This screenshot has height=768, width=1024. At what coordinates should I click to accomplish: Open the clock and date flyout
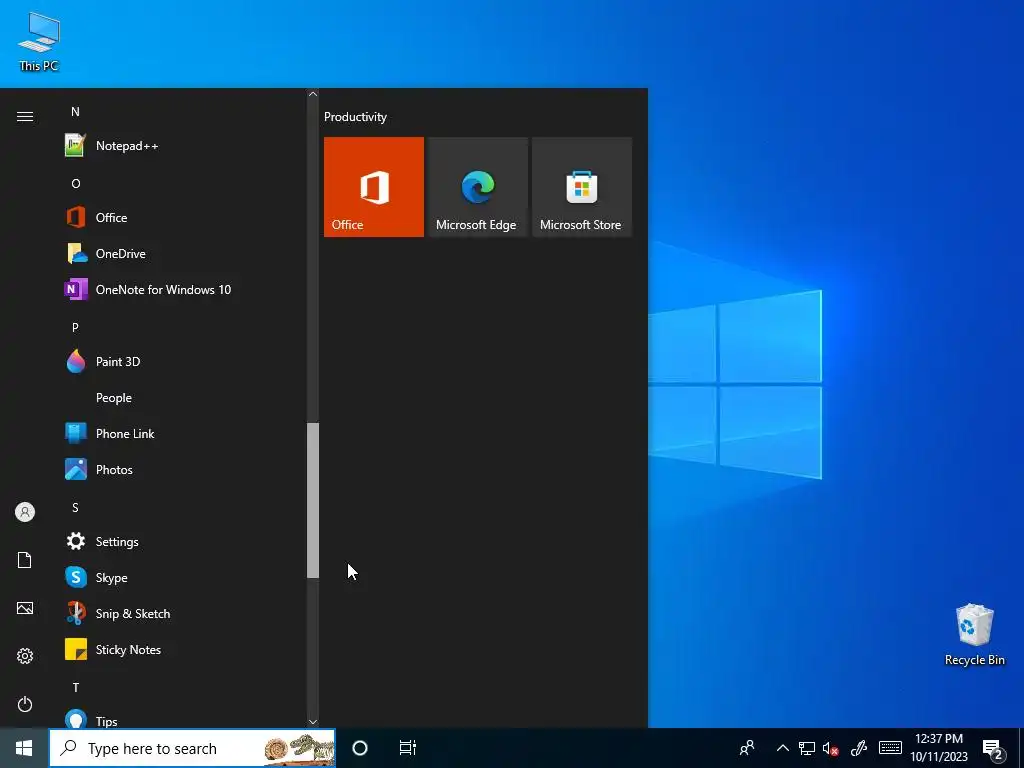[939, 748]
